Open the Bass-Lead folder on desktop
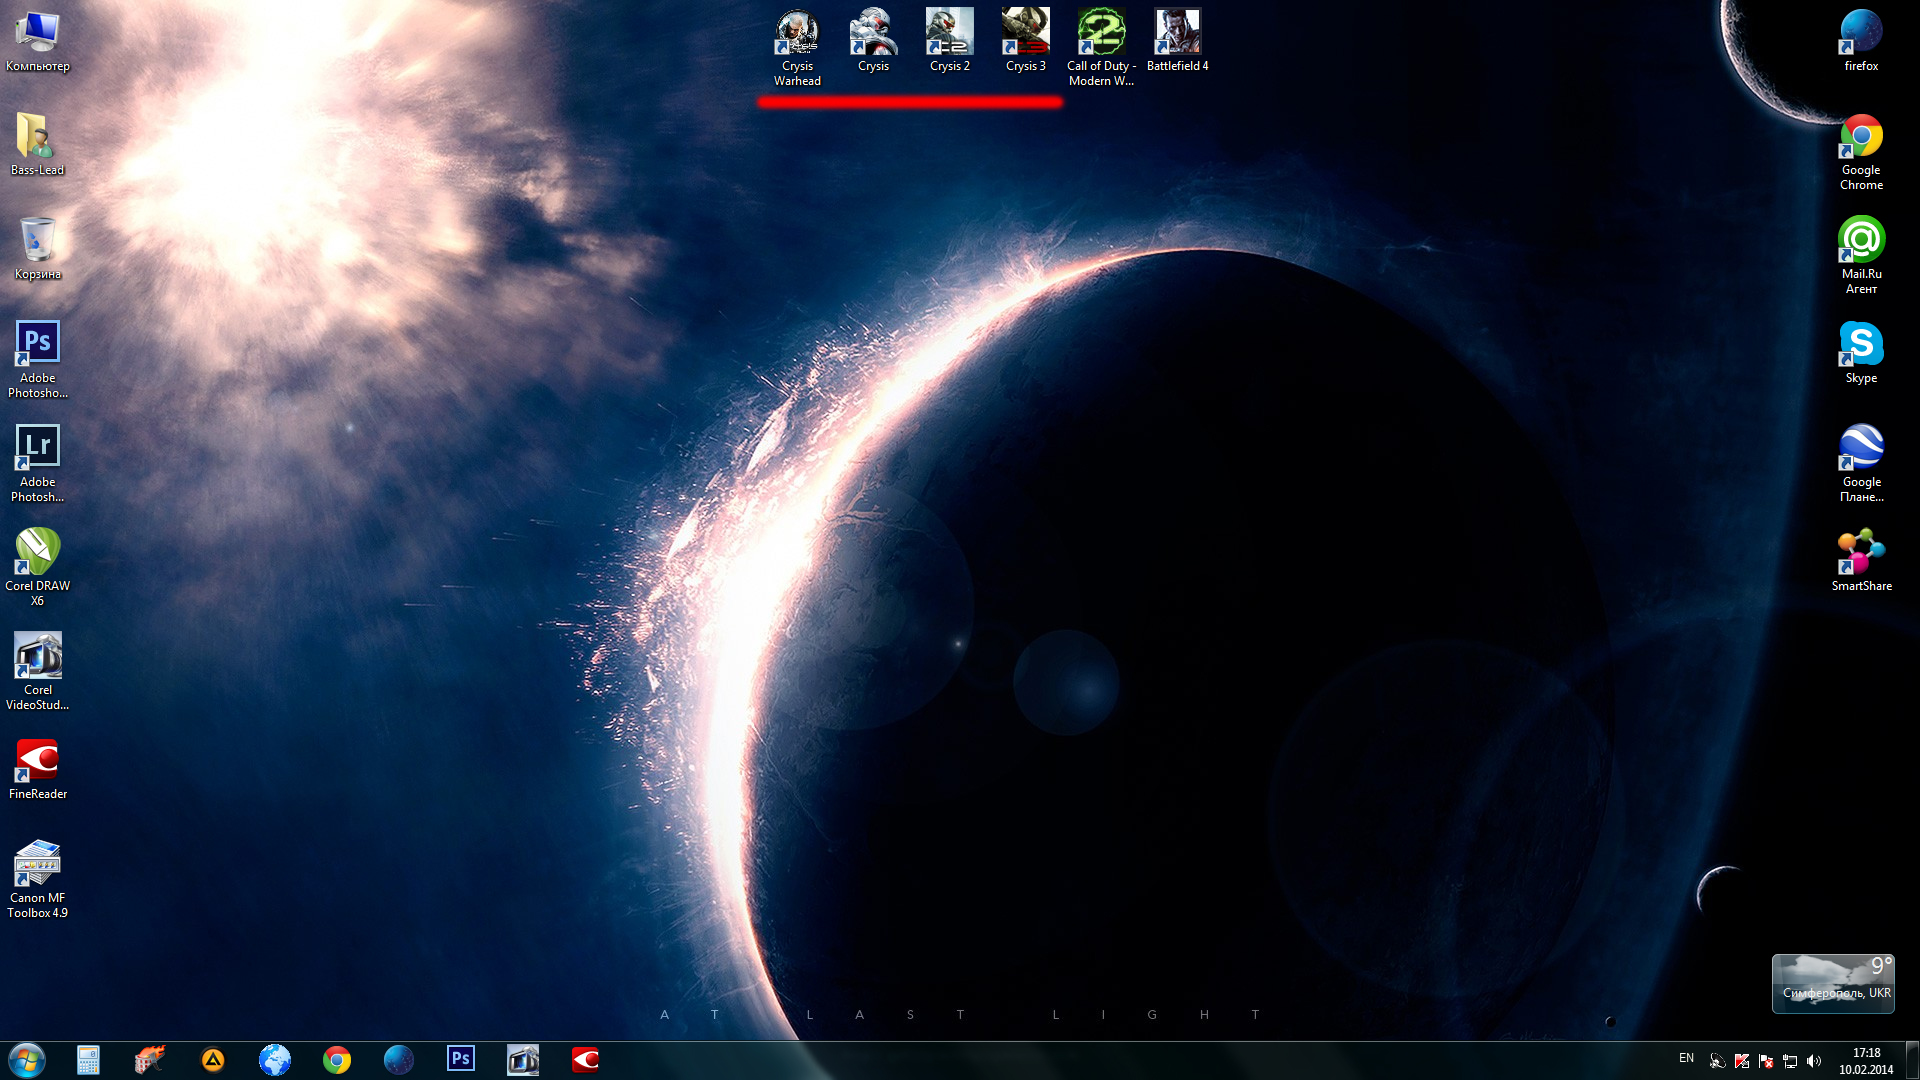 pyautogui.click(x=37, y=144)
